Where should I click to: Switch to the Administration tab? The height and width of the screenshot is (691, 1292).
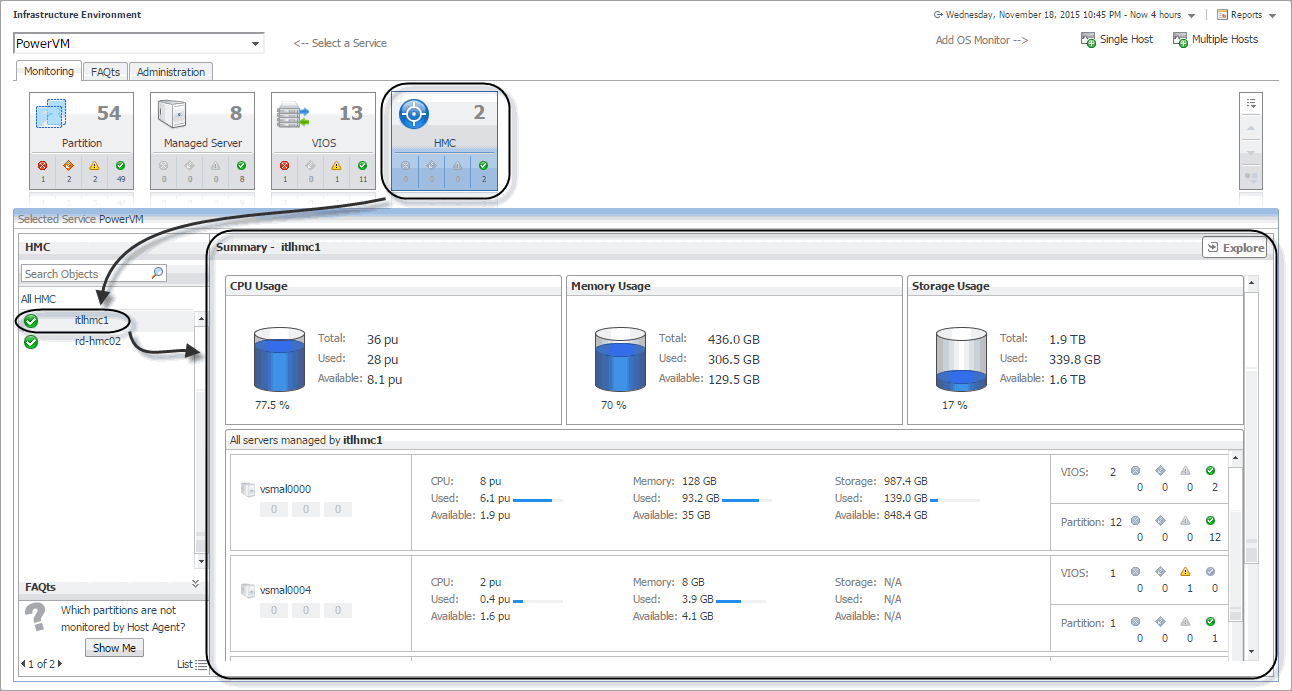(171, 72)
